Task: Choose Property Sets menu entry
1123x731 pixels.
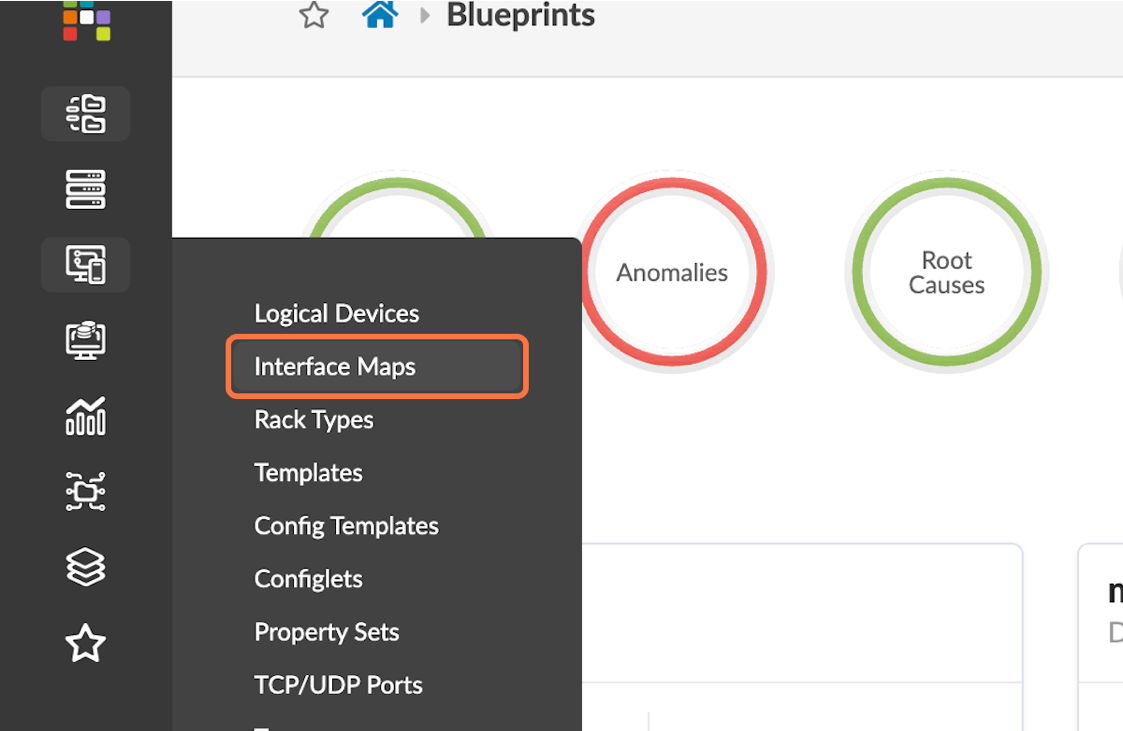Action: coord(326,632)
